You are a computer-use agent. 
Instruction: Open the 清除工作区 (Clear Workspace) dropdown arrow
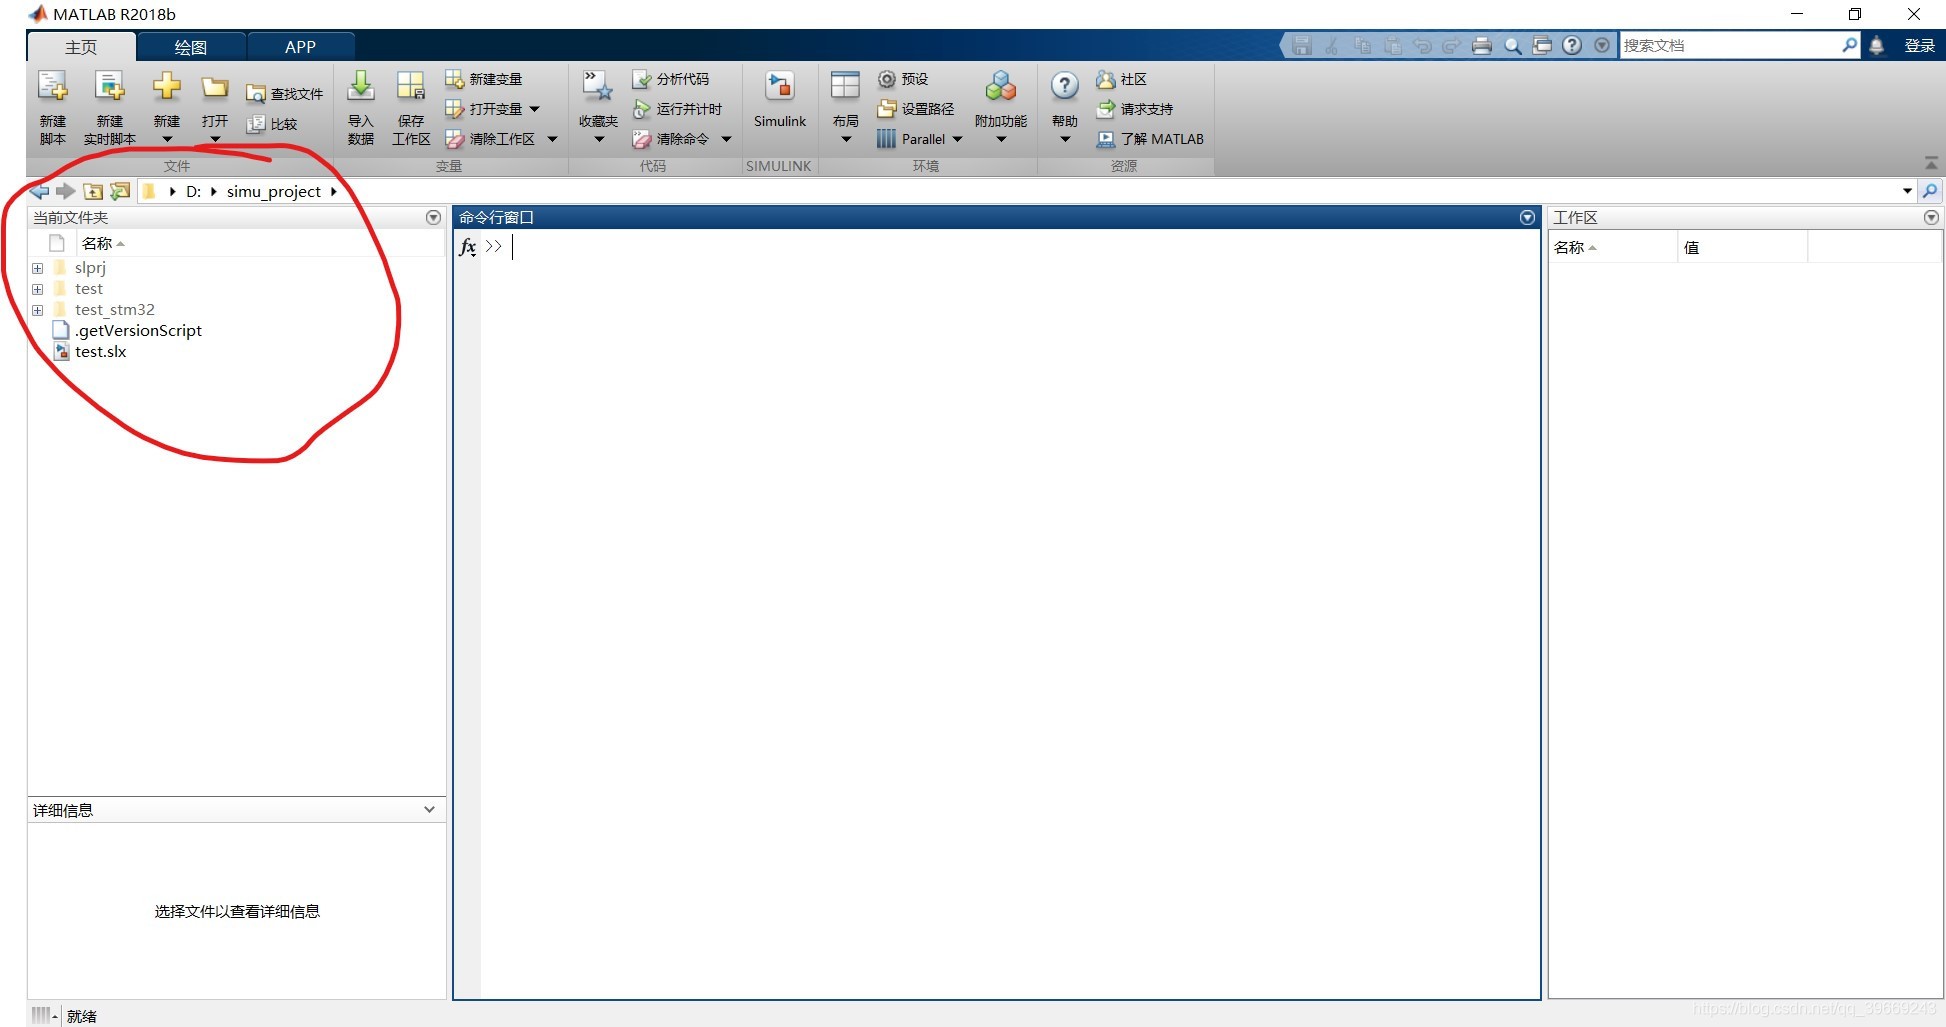tap(552, 139)
